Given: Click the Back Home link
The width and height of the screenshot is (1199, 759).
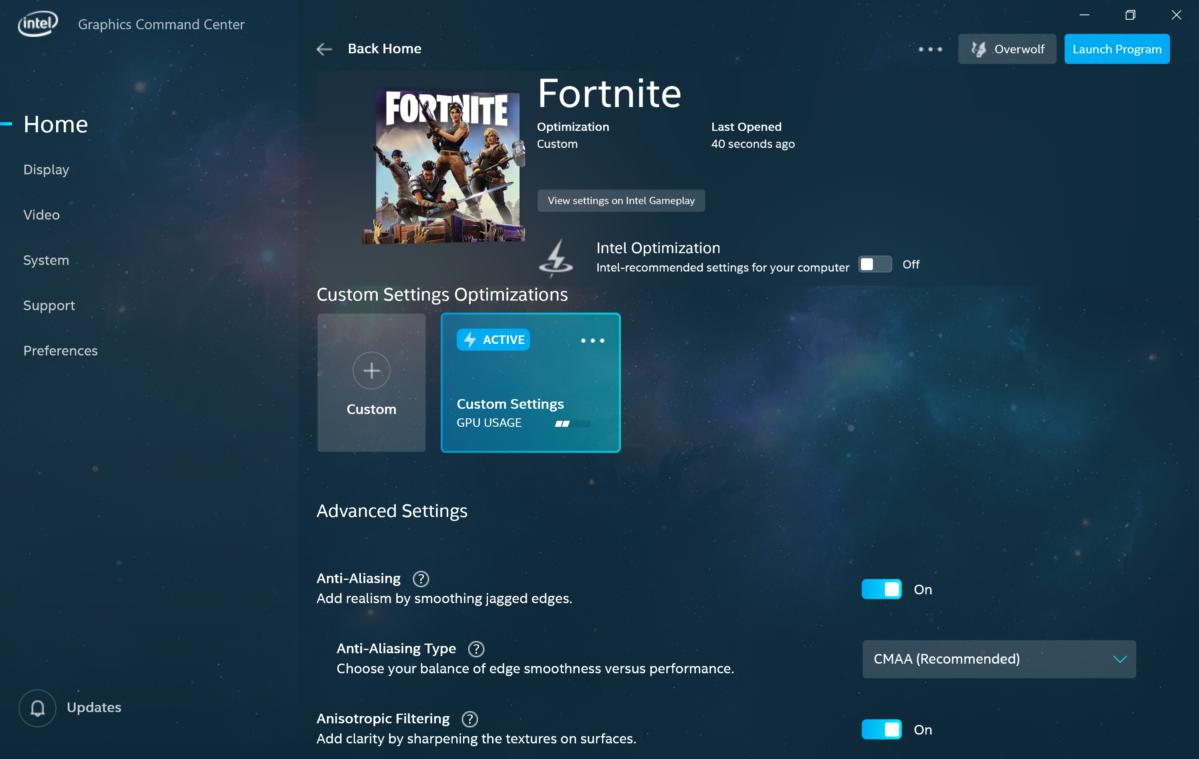Looking at the screenshot, I should pyautogui.click(x=384, y=49).
